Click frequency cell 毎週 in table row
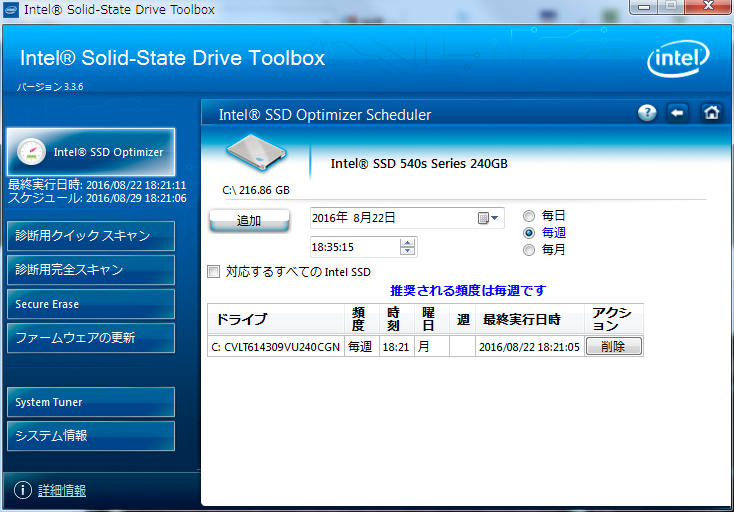This screenshot has height=512, width=734. (x=361, y=347)
